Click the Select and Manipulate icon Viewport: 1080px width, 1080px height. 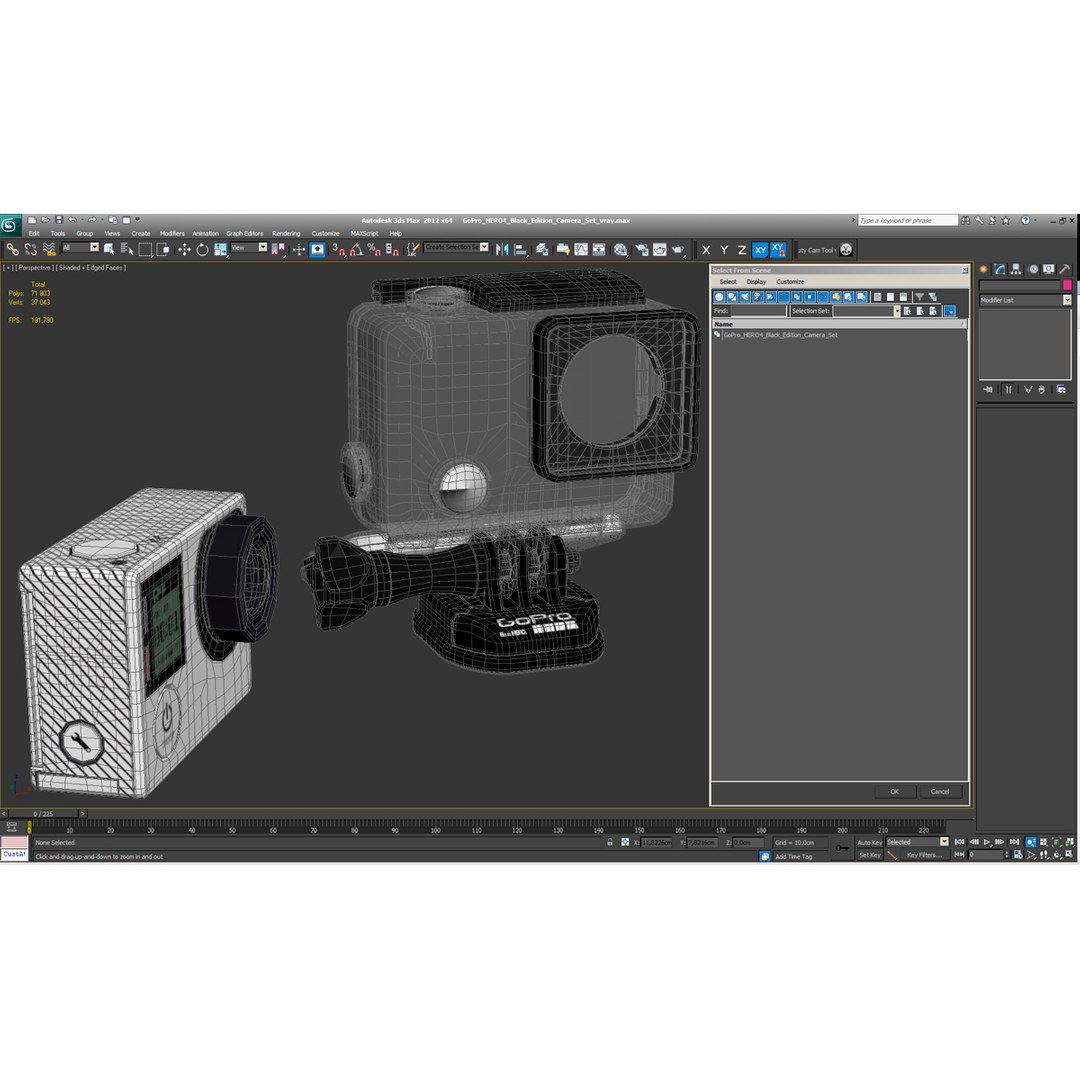[298, 249]
